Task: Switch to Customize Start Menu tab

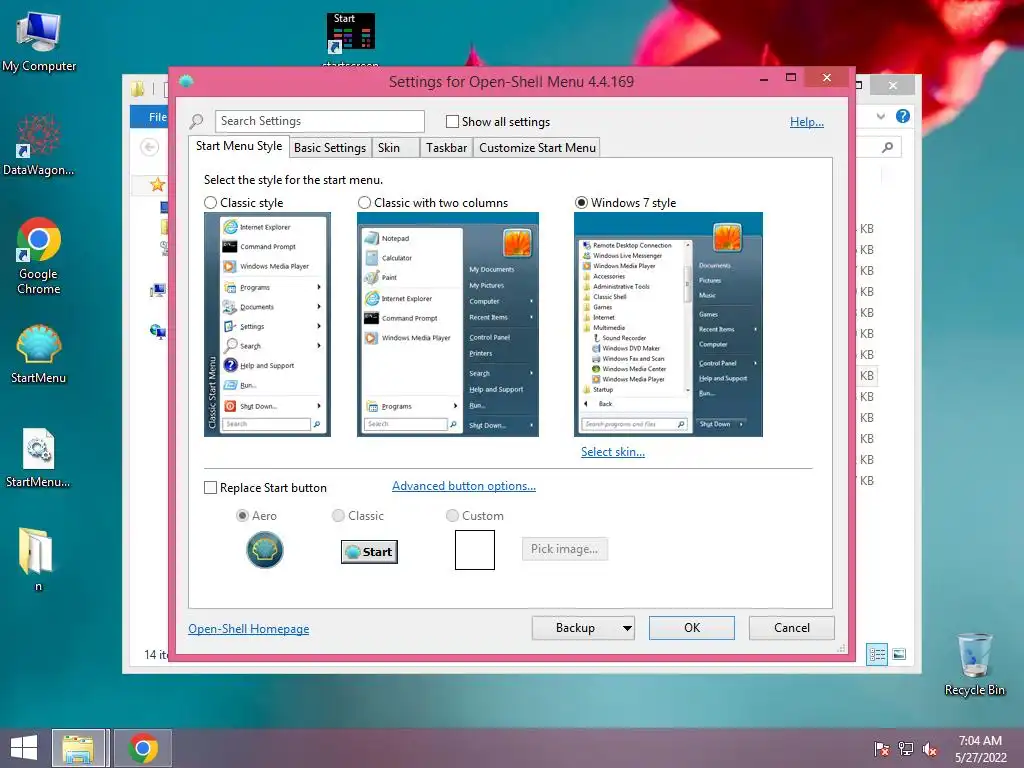Action: click(x=537, y=148)
